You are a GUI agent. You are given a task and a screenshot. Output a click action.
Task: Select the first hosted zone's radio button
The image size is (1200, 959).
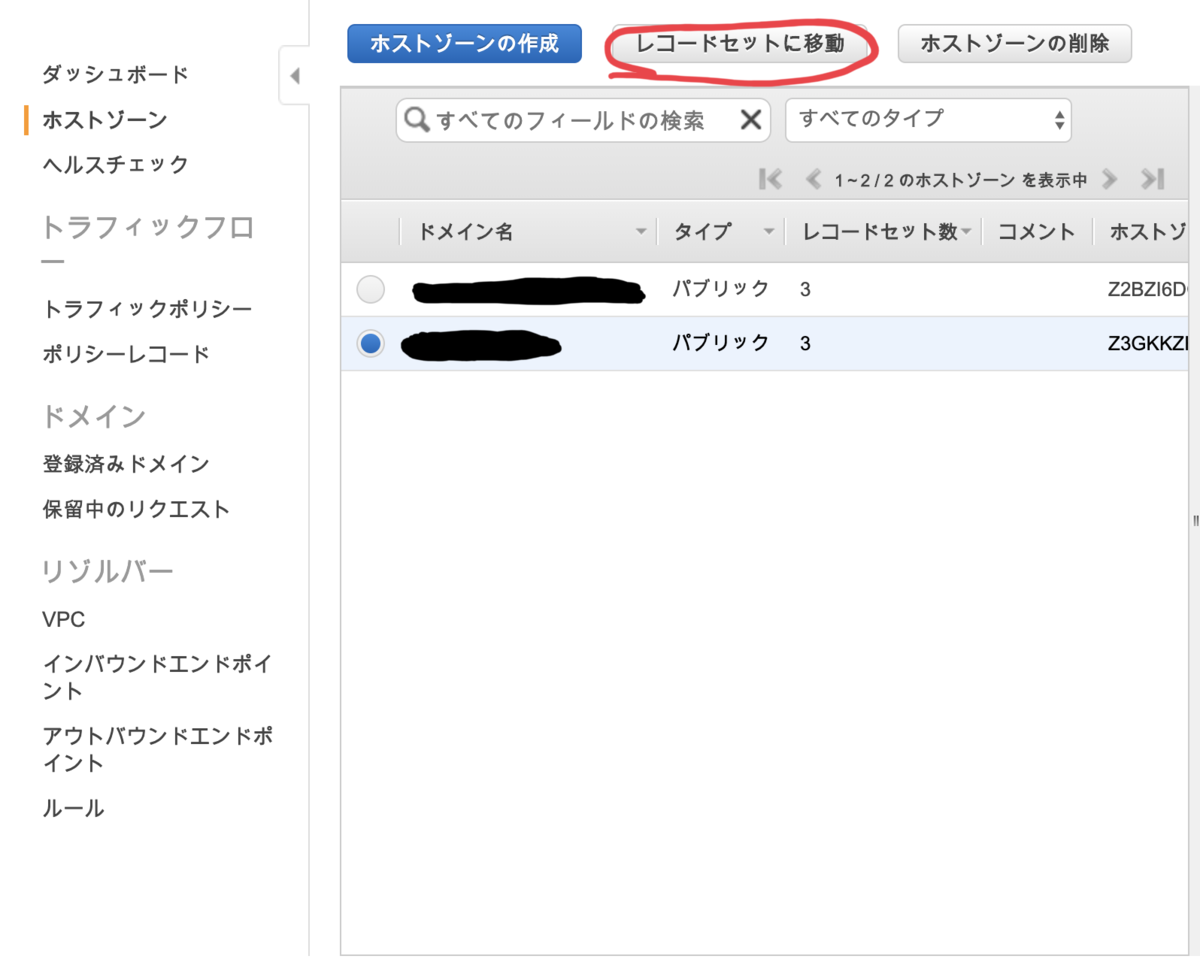pyautogui.click(x=370, y=289)
